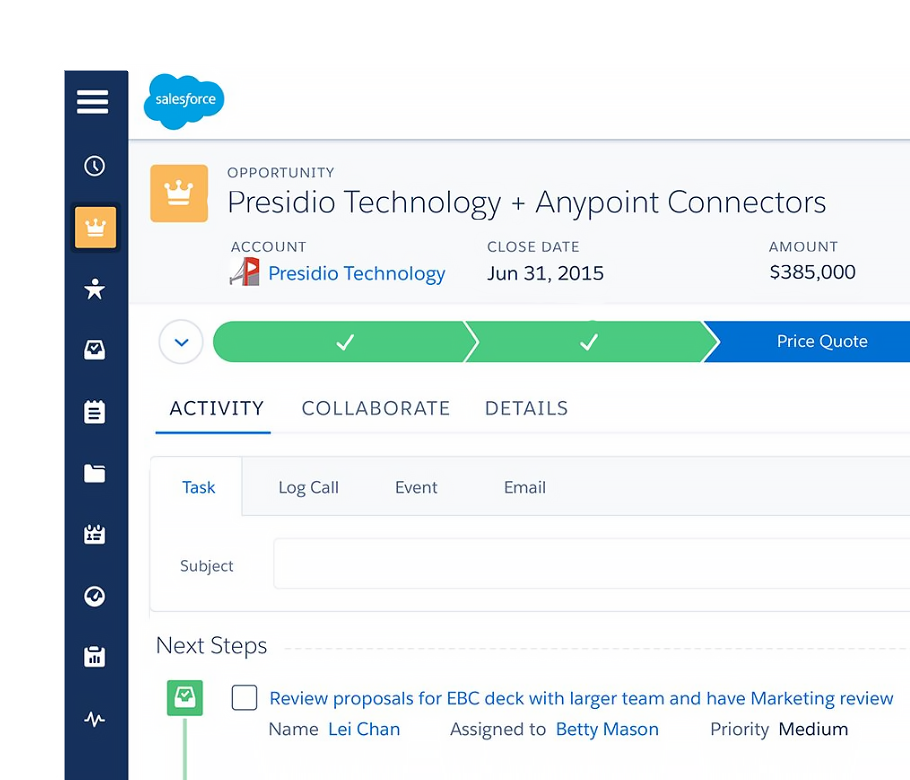910x780 pixels.
Task: Click the Lei Chan name link
Action: (x=364, y=729)
